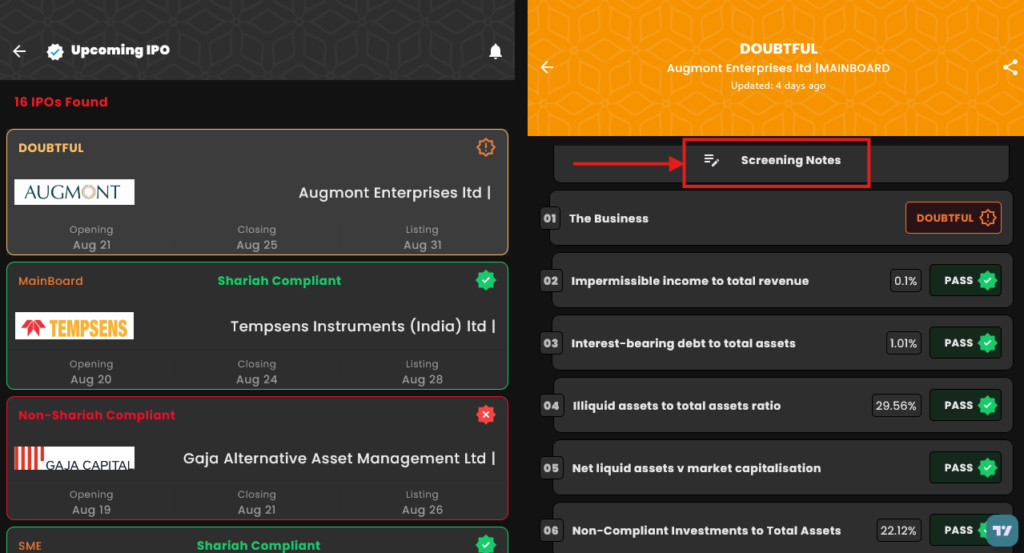1024x553 pixels.
Task: Click the notes pencil icon beside Screening Notes
Action: click(711, 160)
